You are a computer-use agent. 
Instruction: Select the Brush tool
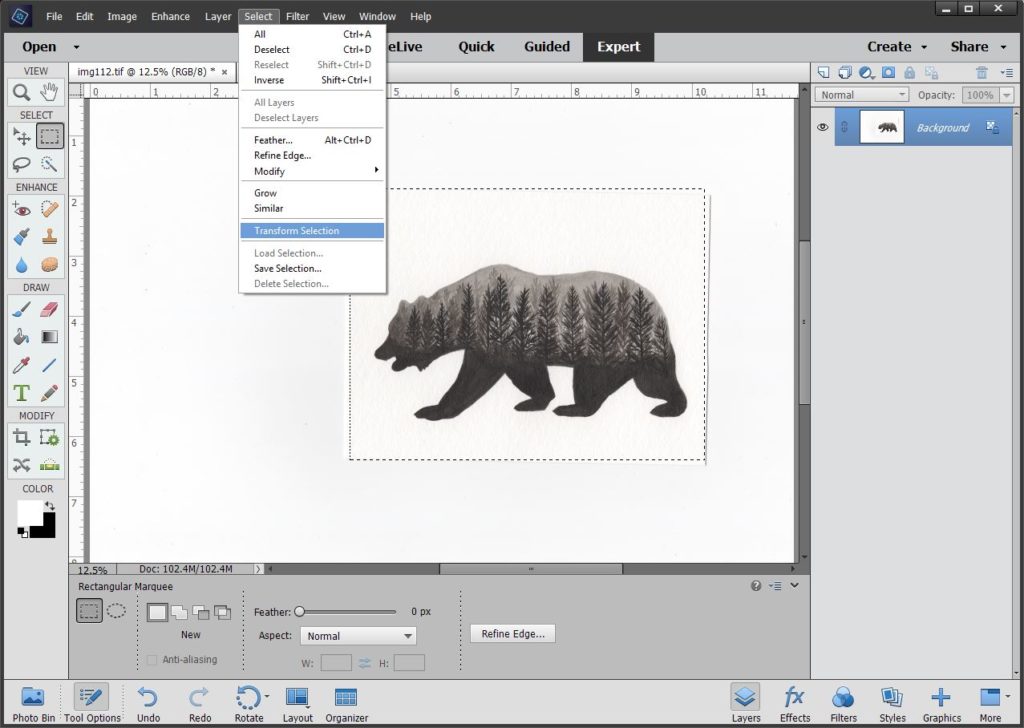pyautogui.click(x=22, y=309)
